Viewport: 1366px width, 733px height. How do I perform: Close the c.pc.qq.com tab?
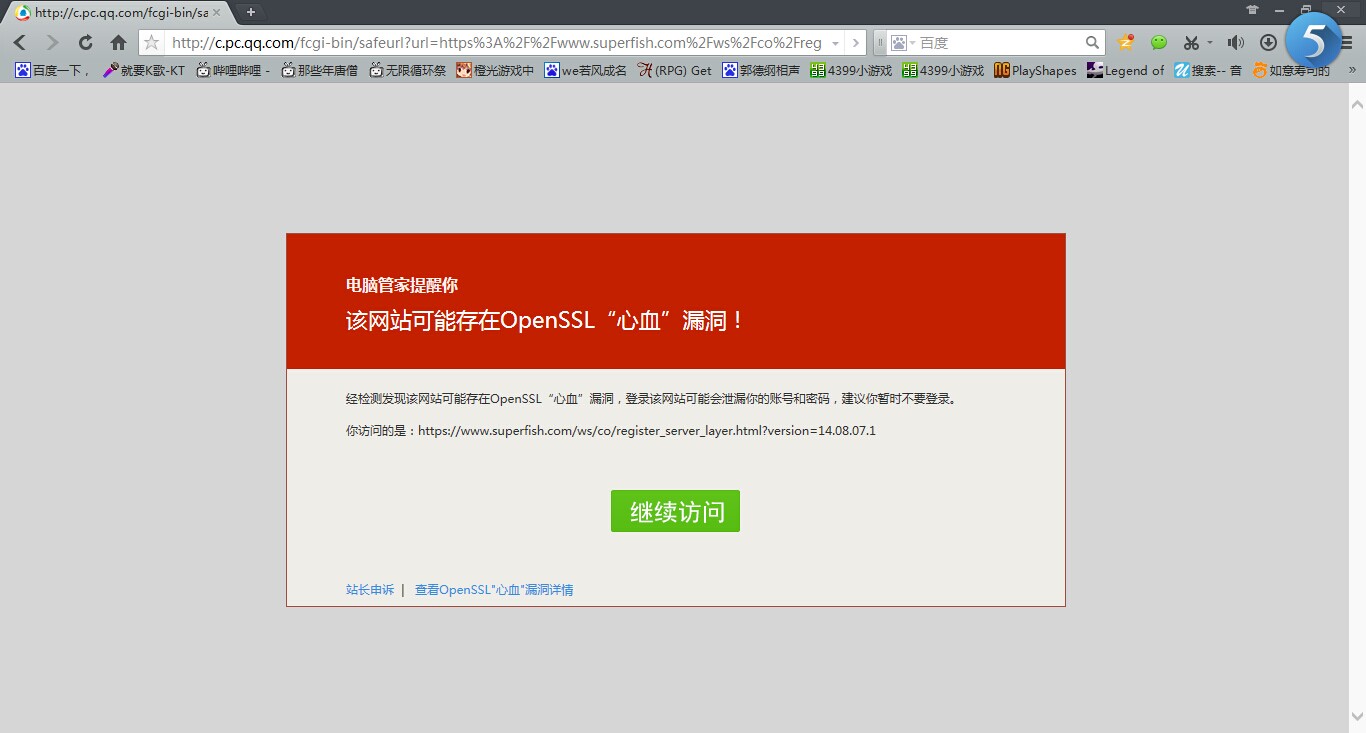click(x=216, y=12)
